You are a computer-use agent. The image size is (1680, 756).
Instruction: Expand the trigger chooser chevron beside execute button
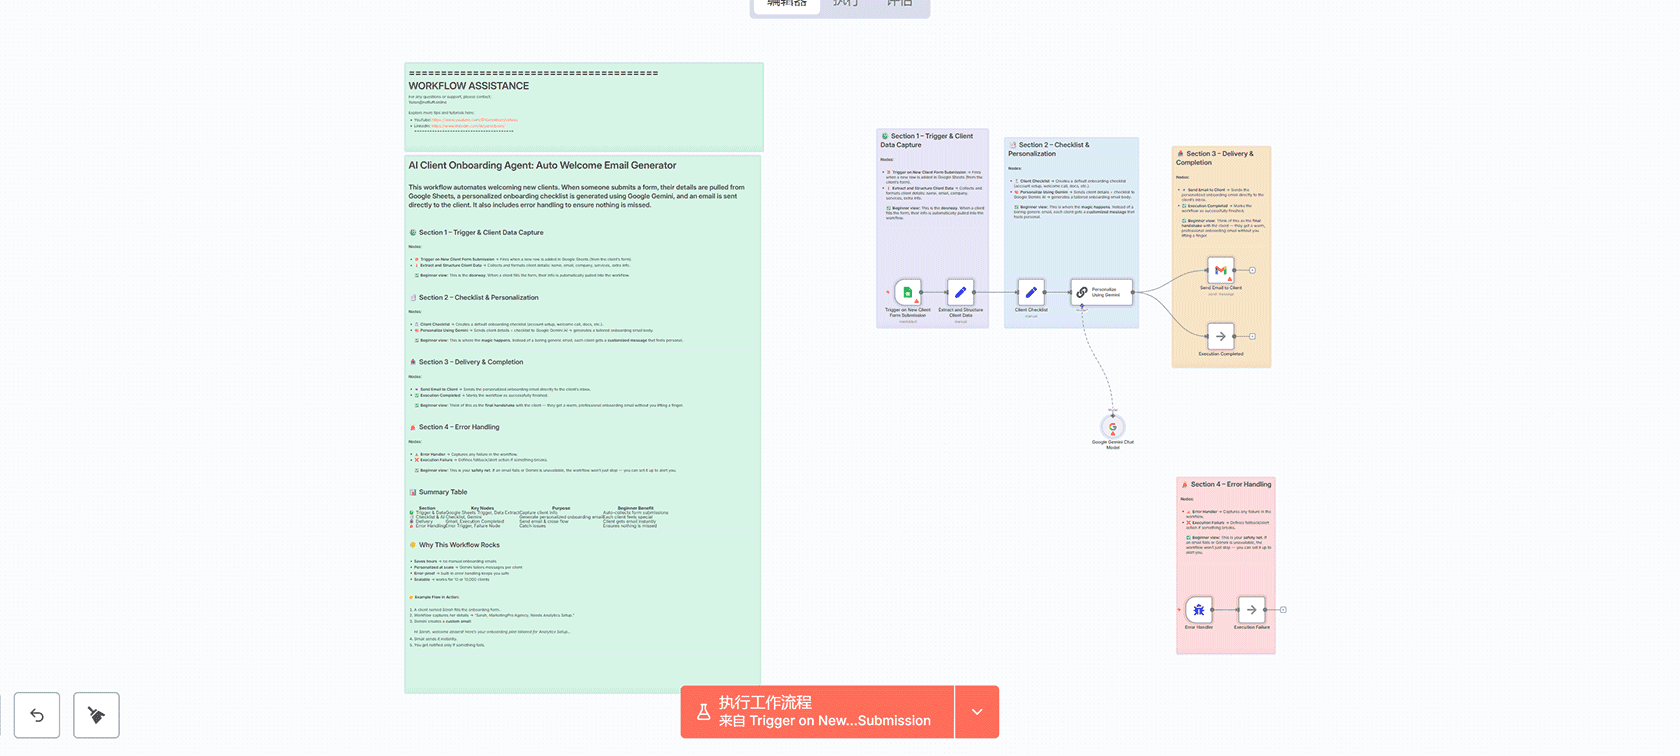click(977, 712)
